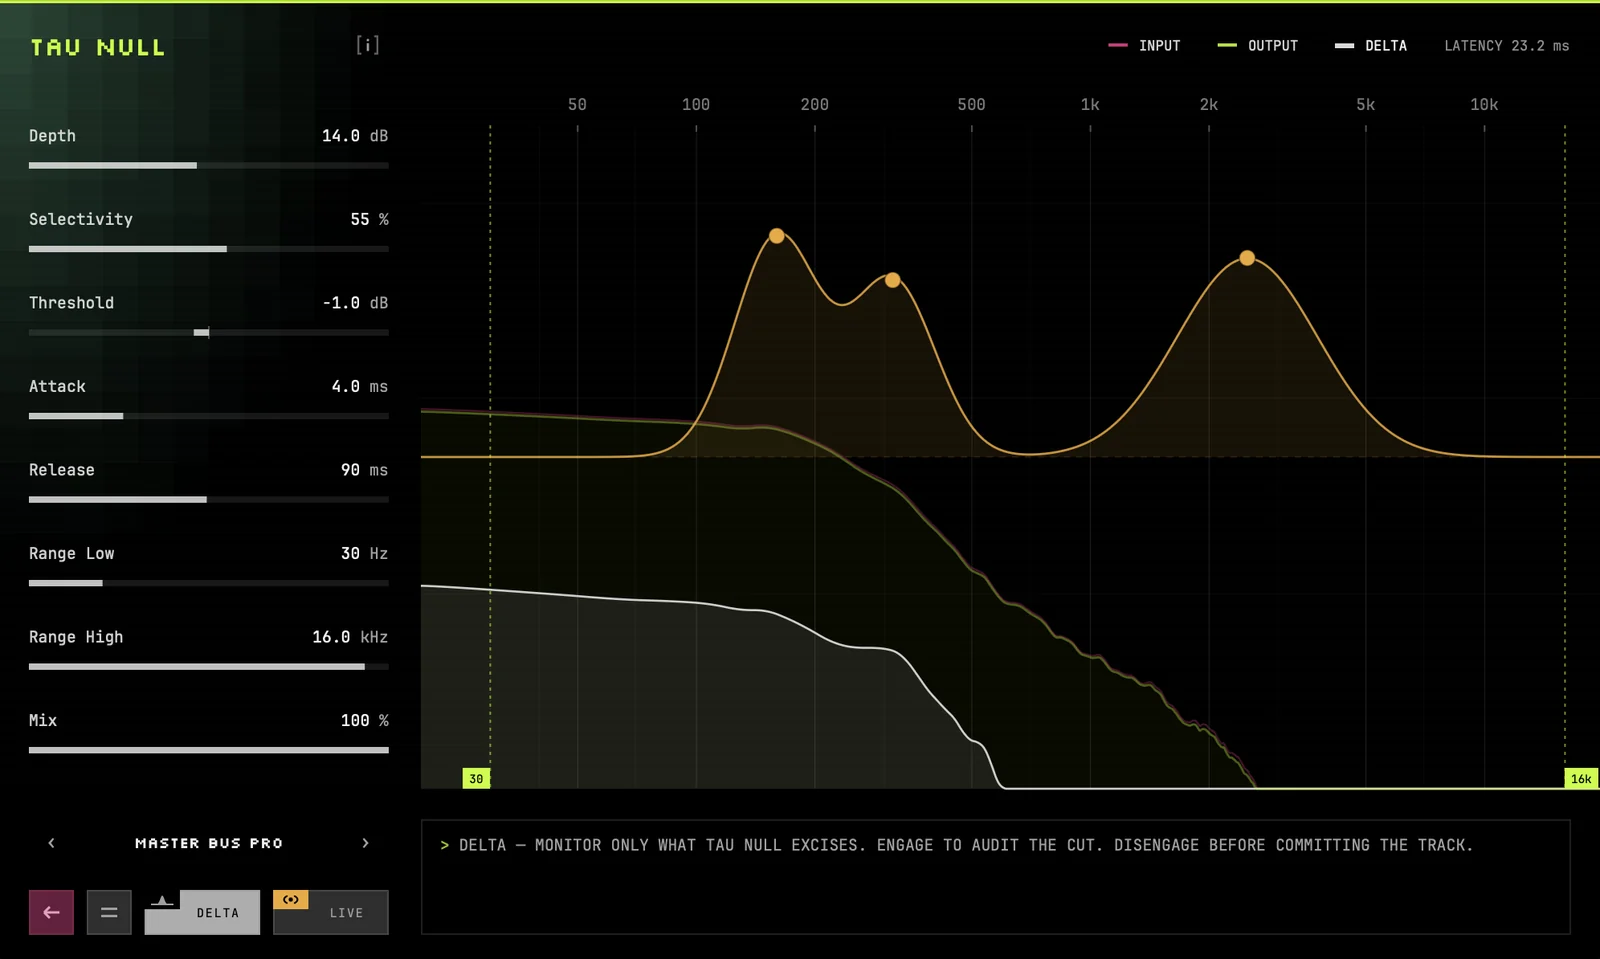Viewport: 1600px width, 959px height.
Task: Go to next preset with right chevron
Action: click(365, 843)
